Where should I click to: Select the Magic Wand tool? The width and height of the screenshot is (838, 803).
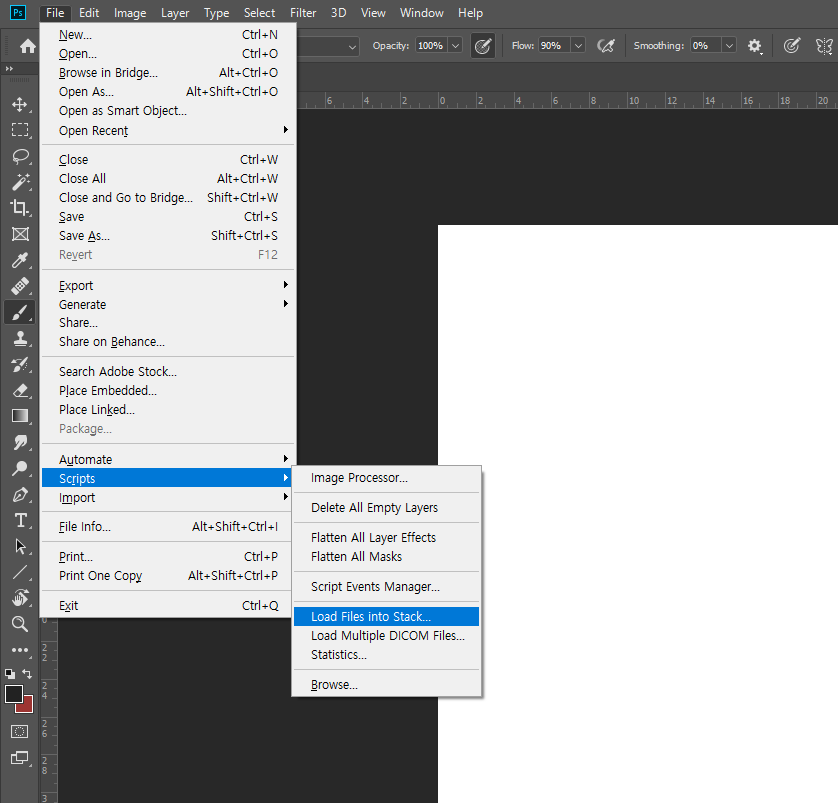tap(20, 182)
